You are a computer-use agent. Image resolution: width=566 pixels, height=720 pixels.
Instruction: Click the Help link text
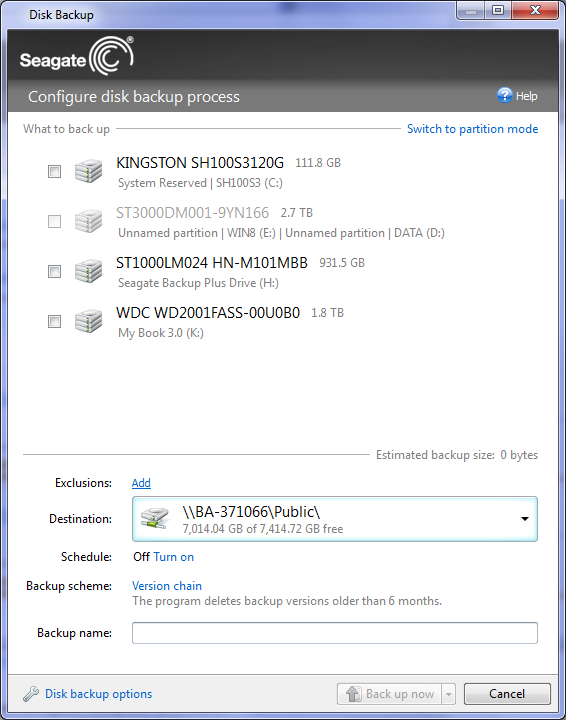[527, 96]
